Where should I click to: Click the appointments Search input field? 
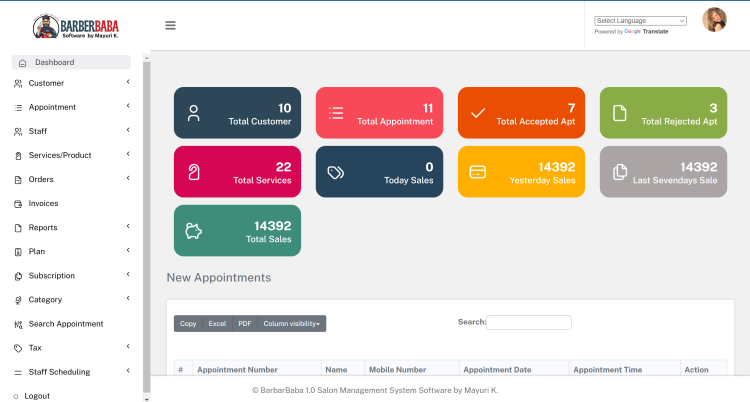tap(529, 323)
